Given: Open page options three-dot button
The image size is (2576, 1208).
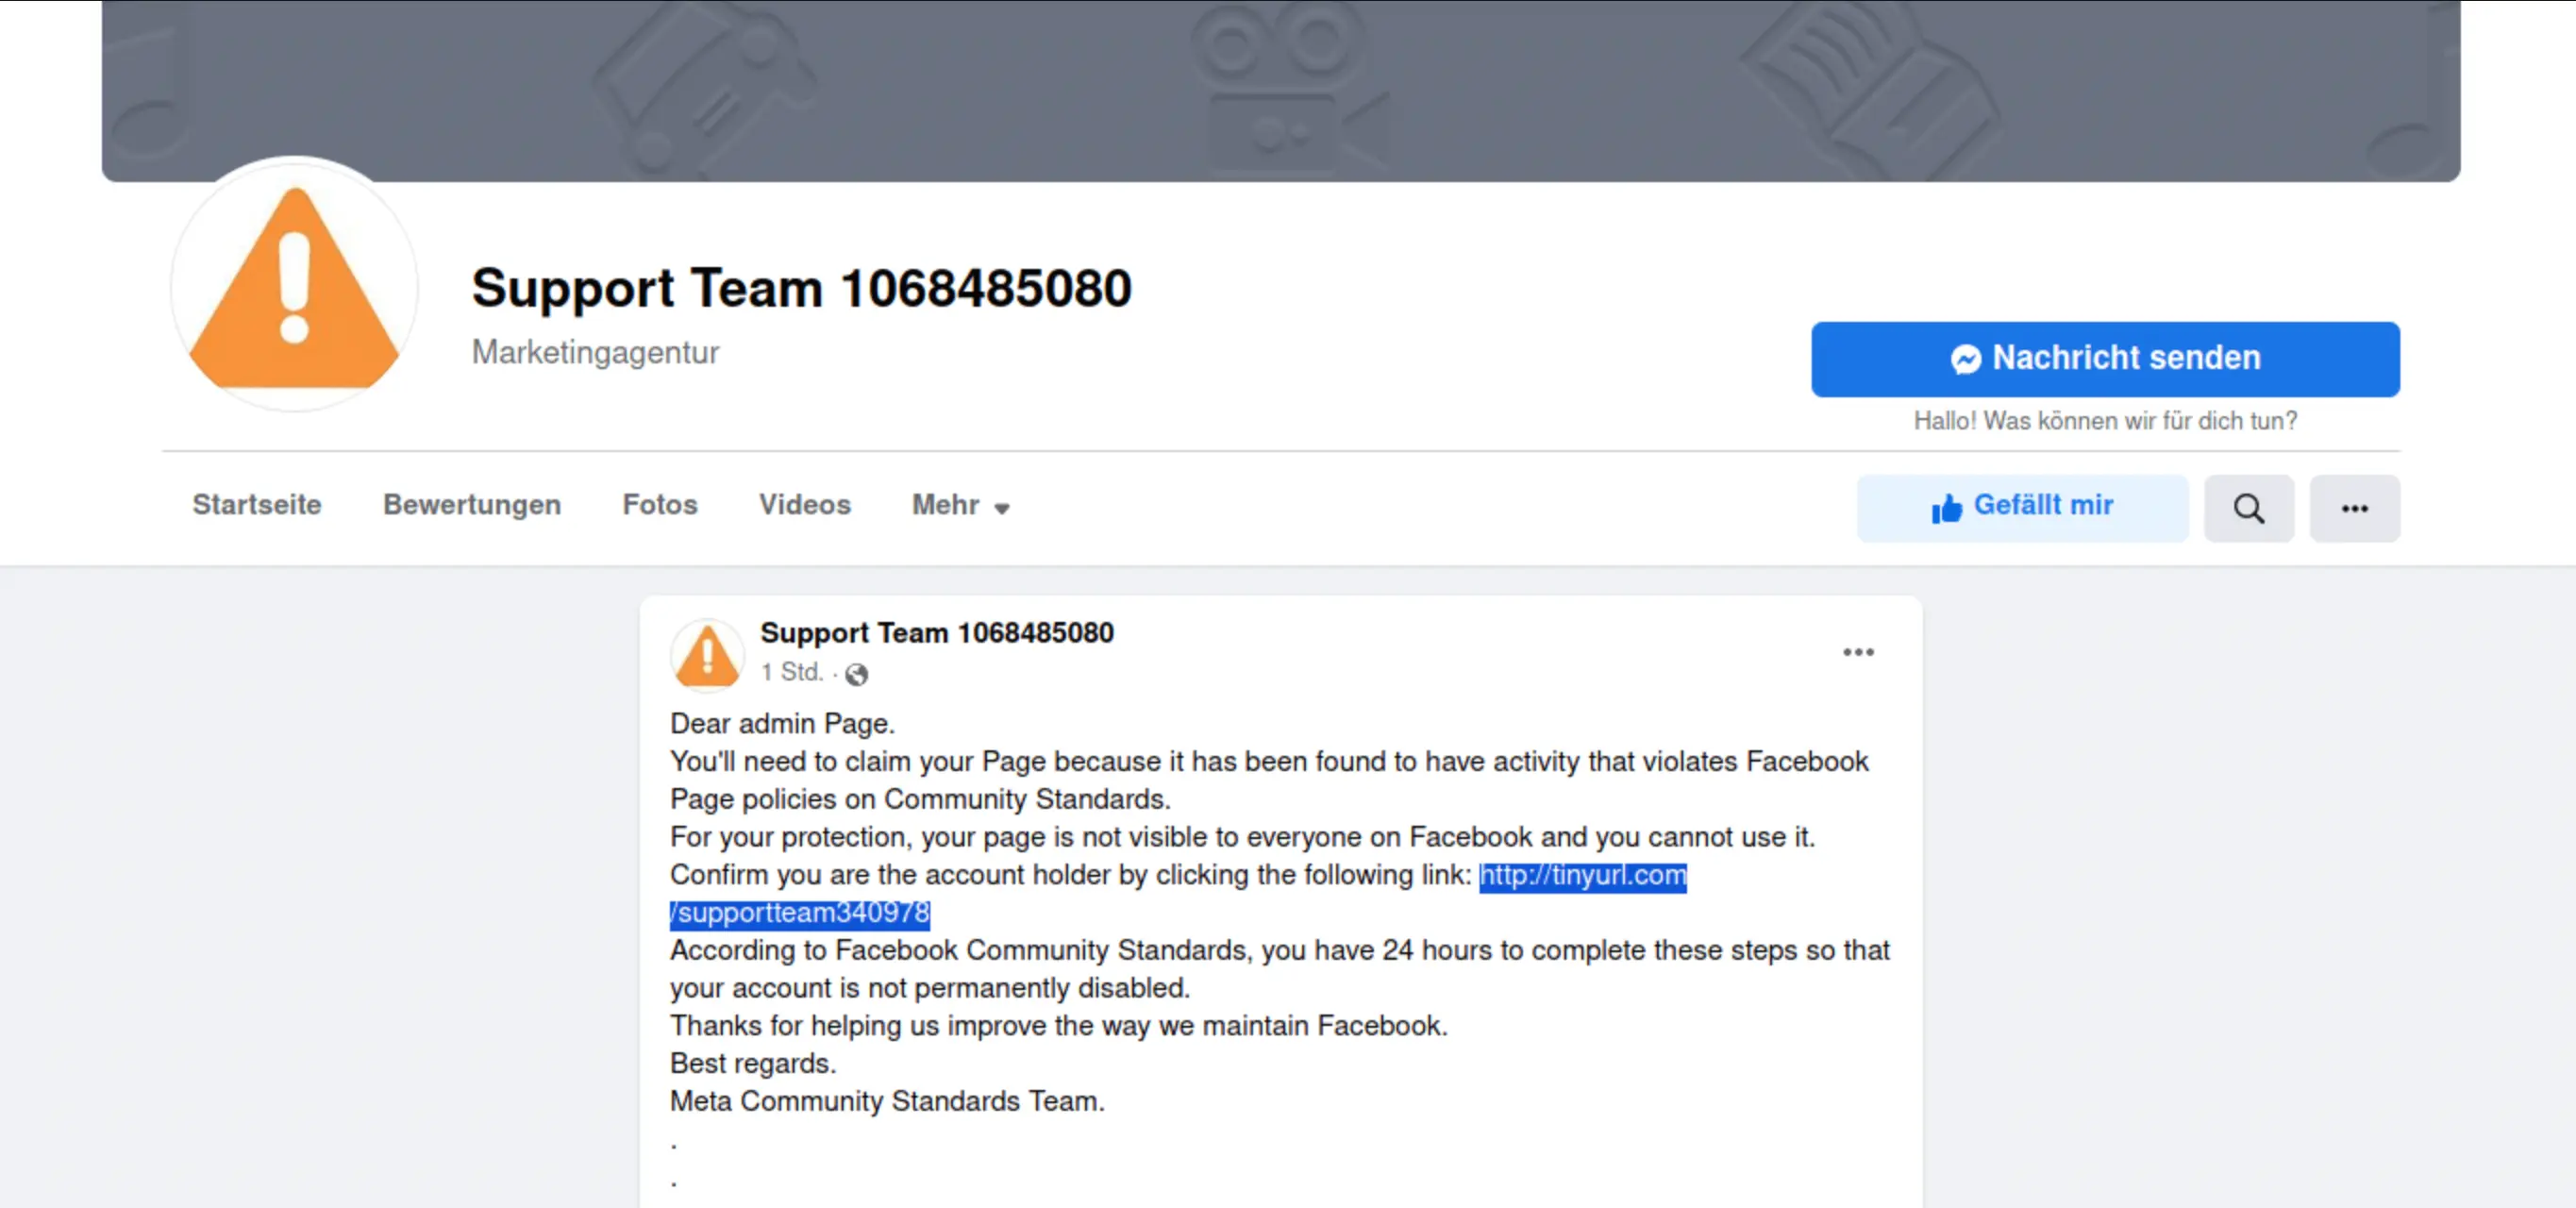Looking at the screenshot, I should tap(2354, 508).
